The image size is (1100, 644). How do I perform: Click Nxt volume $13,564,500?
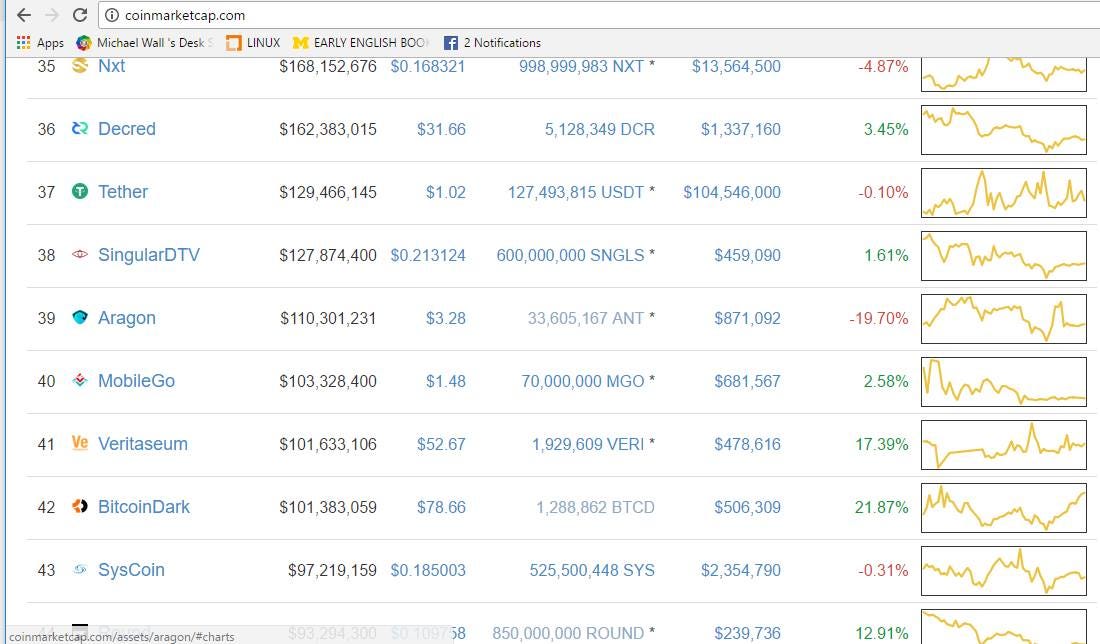pyautogui.click(x=736, y=67)
